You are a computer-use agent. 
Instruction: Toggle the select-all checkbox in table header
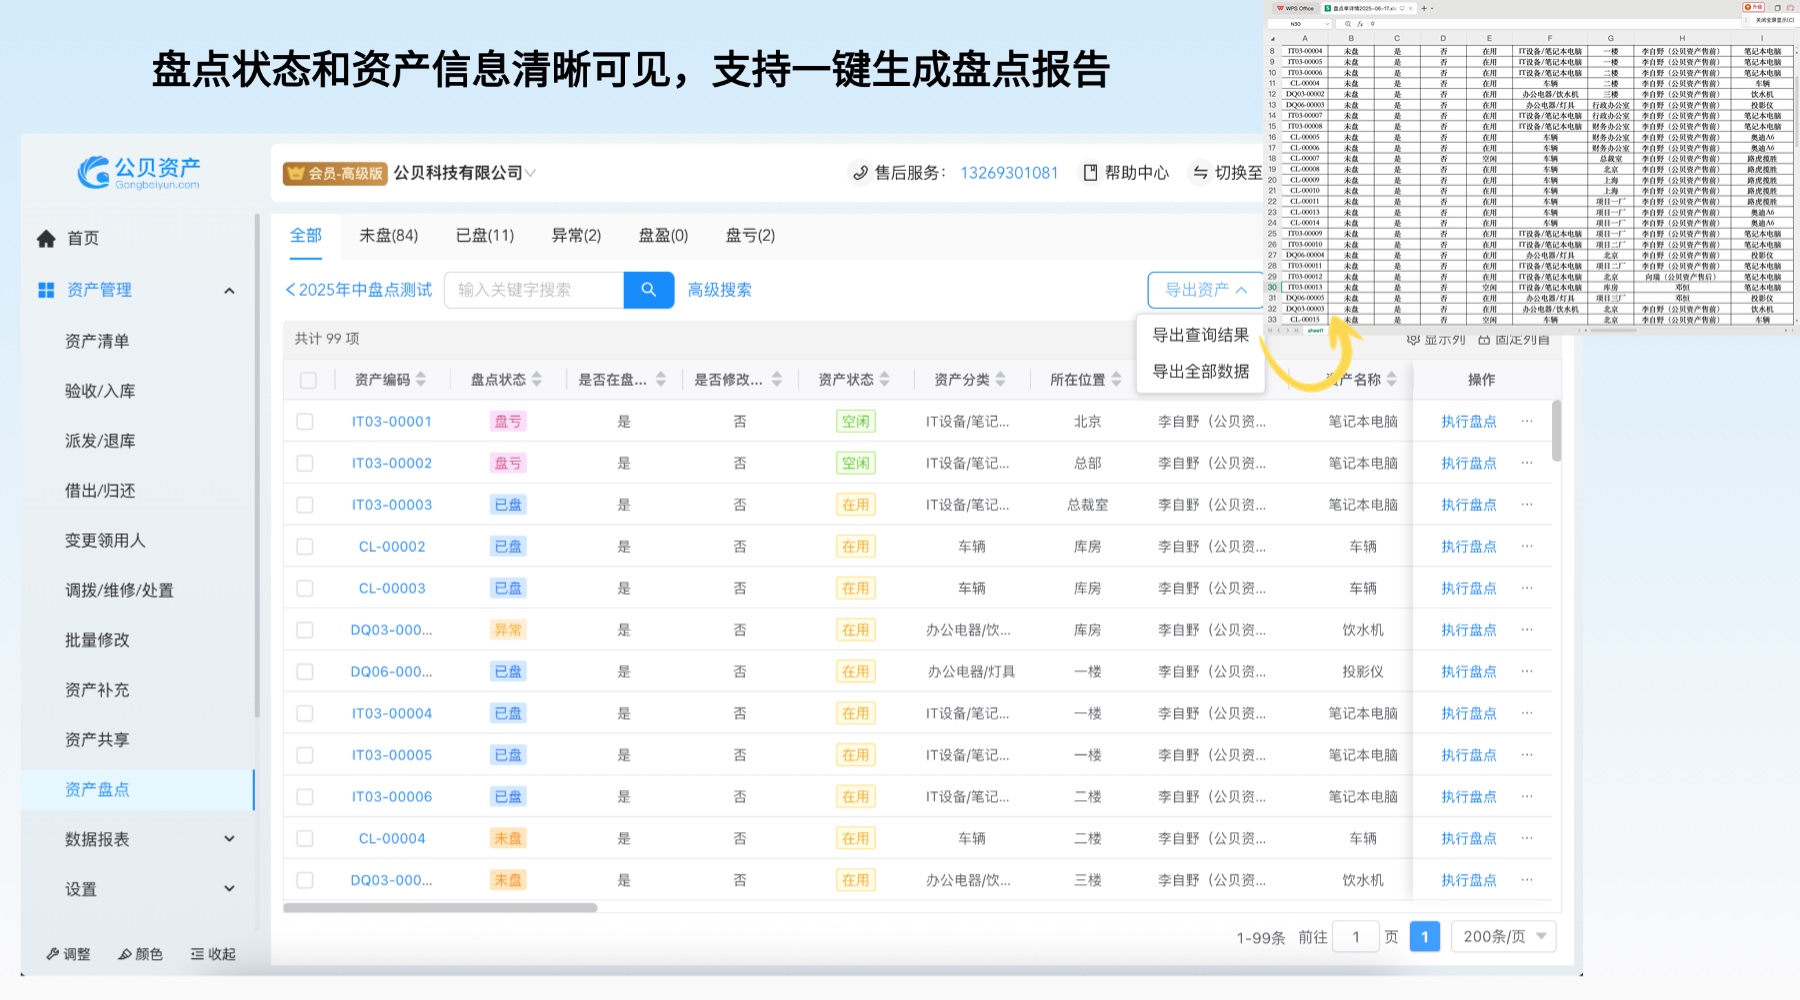tap(308, 380)
